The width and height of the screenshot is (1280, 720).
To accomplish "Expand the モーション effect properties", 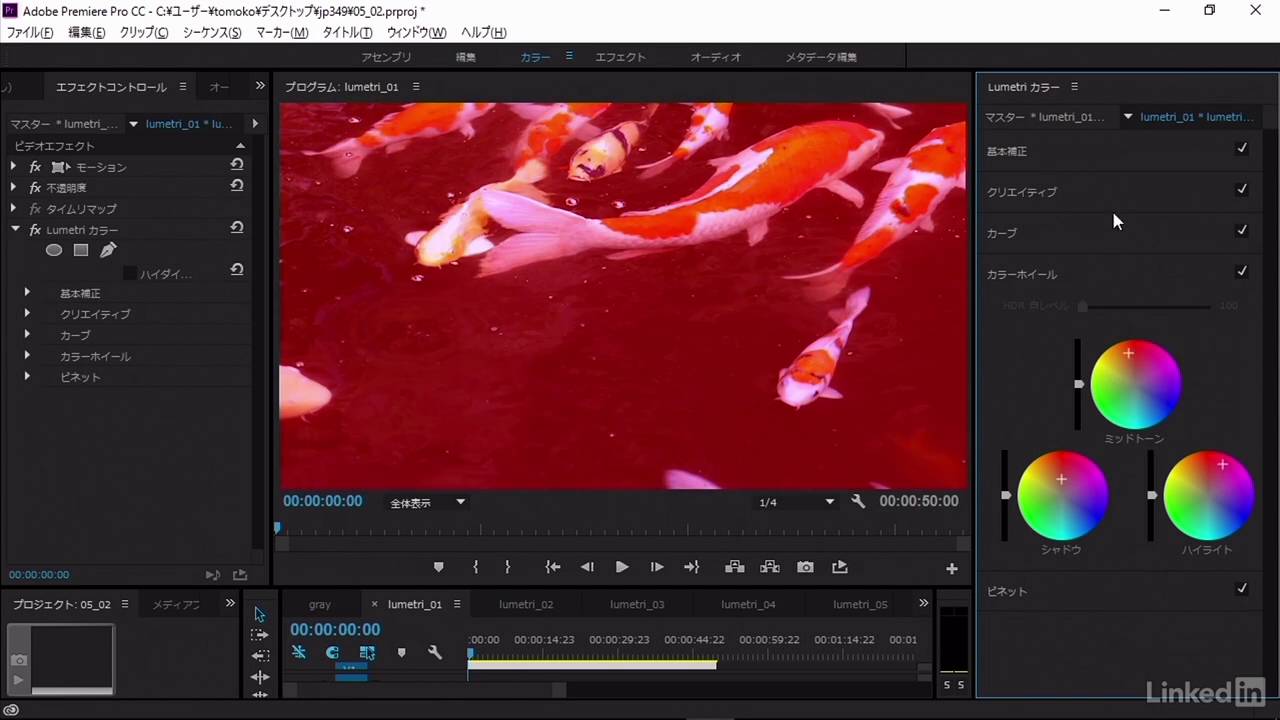I will [x=14, y=167].
